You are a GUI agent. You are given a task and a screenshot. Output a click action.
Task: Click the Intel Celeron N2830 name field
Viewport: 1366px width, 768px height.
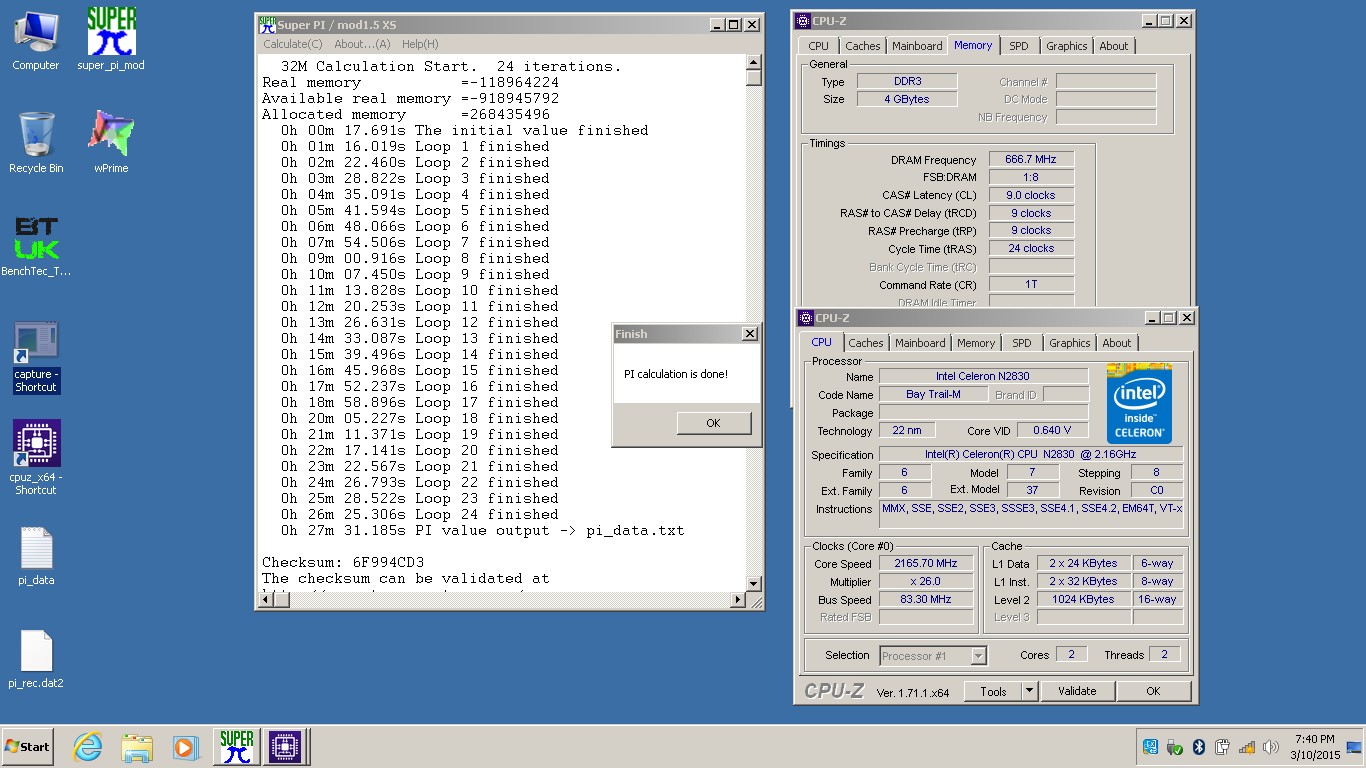point(983,377)
